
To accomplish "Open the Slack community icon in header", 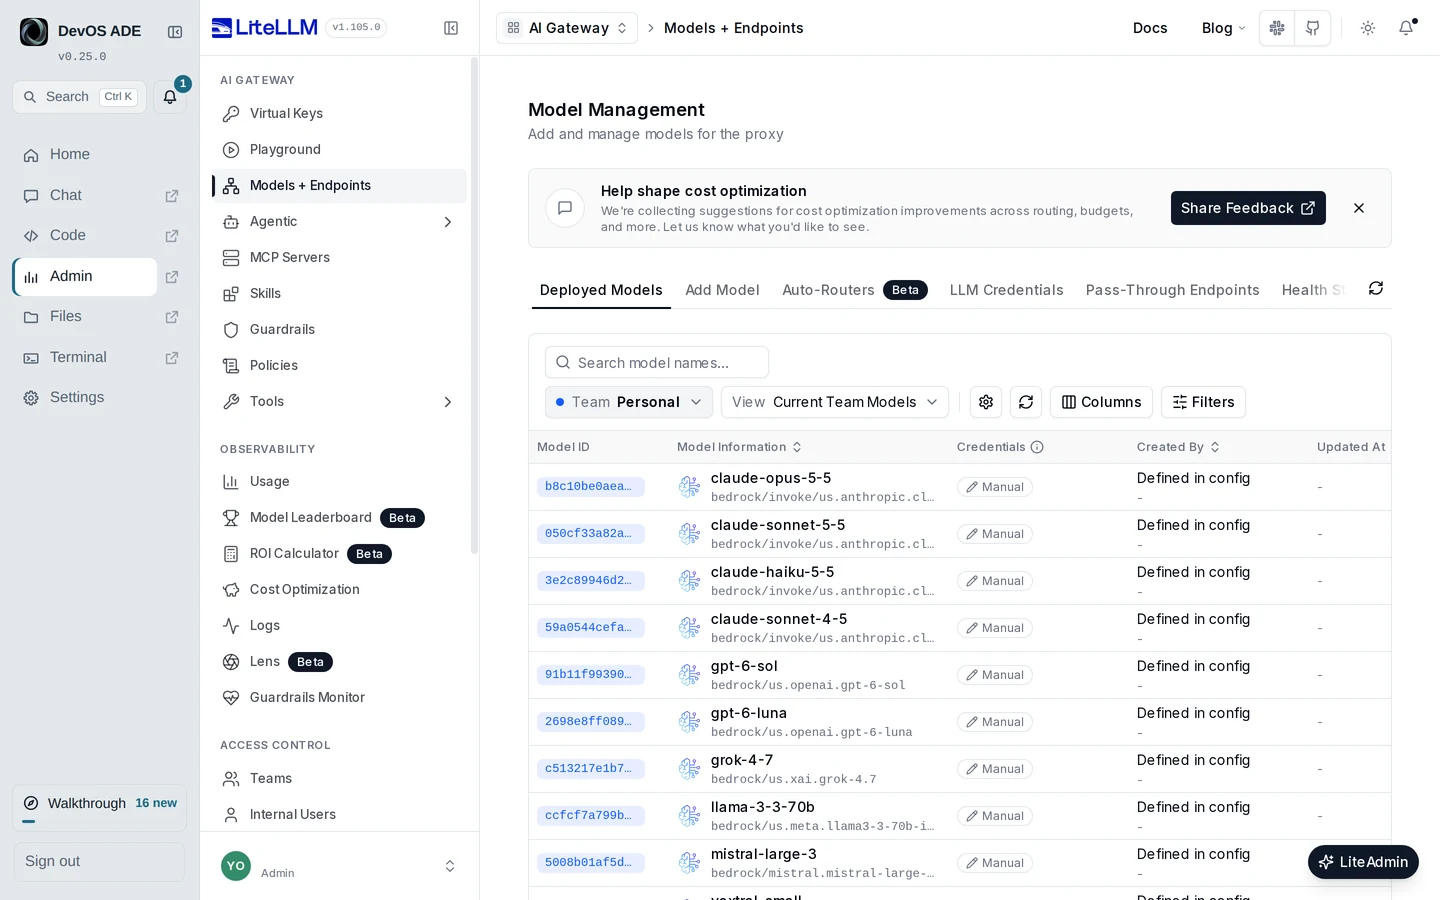I will [1277, 28].
